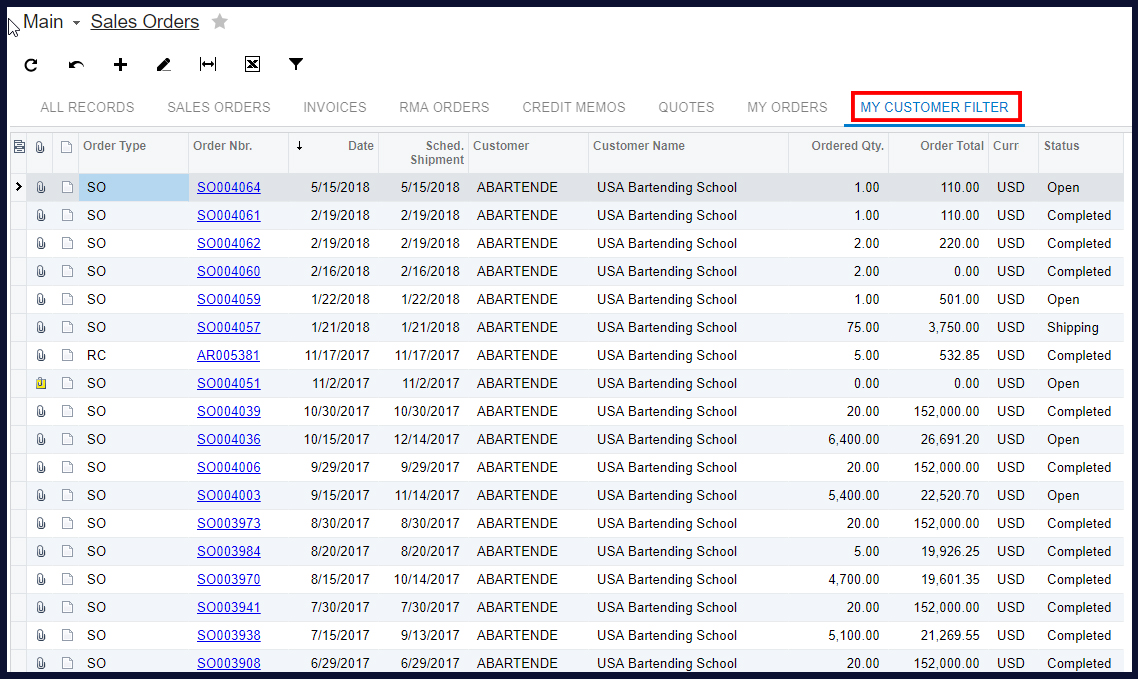Click the Fit to Screen icon
The height and width of the screenshot is (679, 1138).
point(208,65)
